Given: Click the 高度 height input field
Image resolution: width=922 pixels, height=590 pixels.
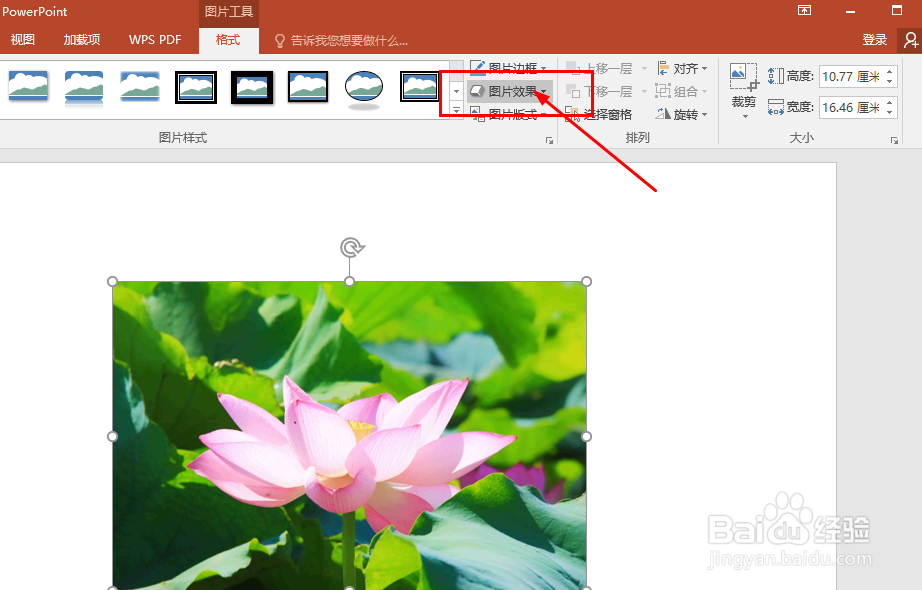Looking at the screenshot, I should point(851,76).
